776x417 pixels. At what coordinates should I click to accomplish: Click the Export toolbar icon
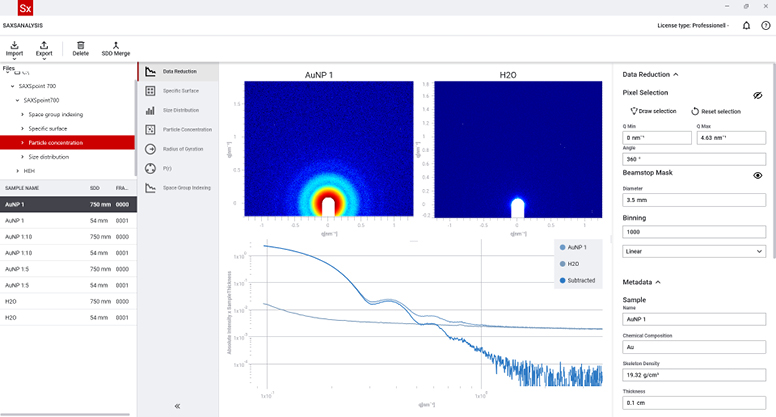[x=44, y=45]
